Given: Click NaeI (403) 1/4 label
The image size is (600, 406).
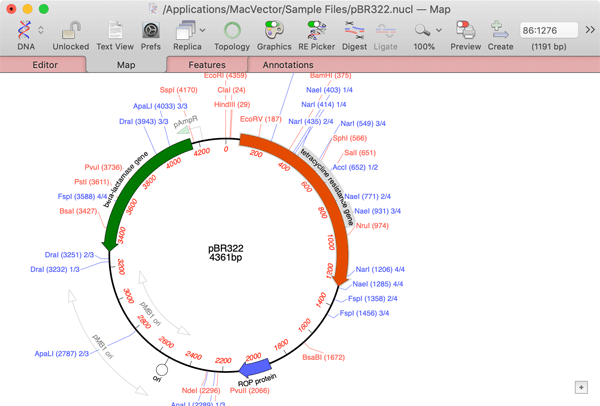Looking at the screenshot, I should tap(329, 90).
